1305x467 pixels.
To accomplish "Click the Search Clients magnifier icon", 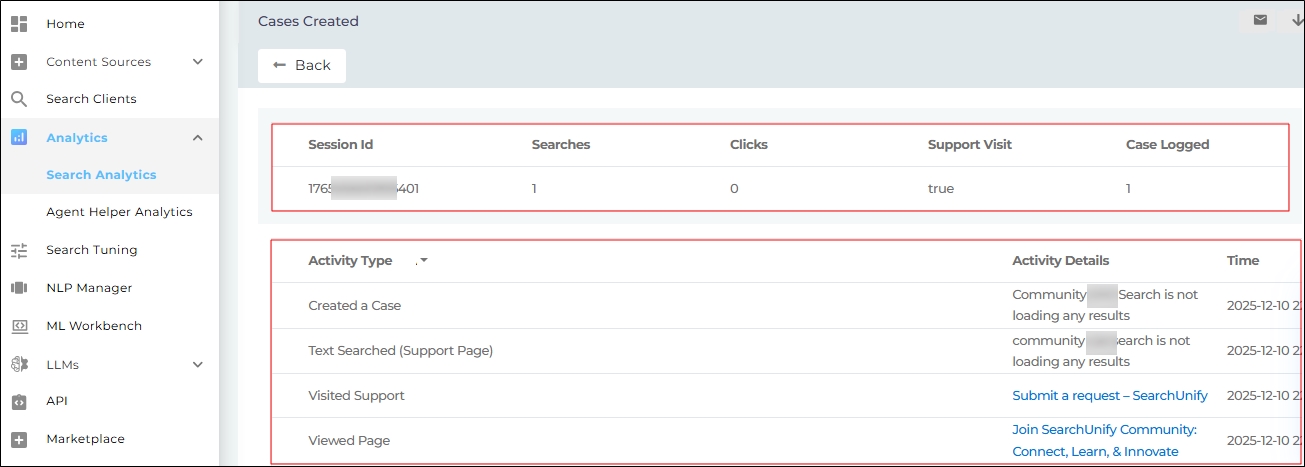I will pos(19,99).
